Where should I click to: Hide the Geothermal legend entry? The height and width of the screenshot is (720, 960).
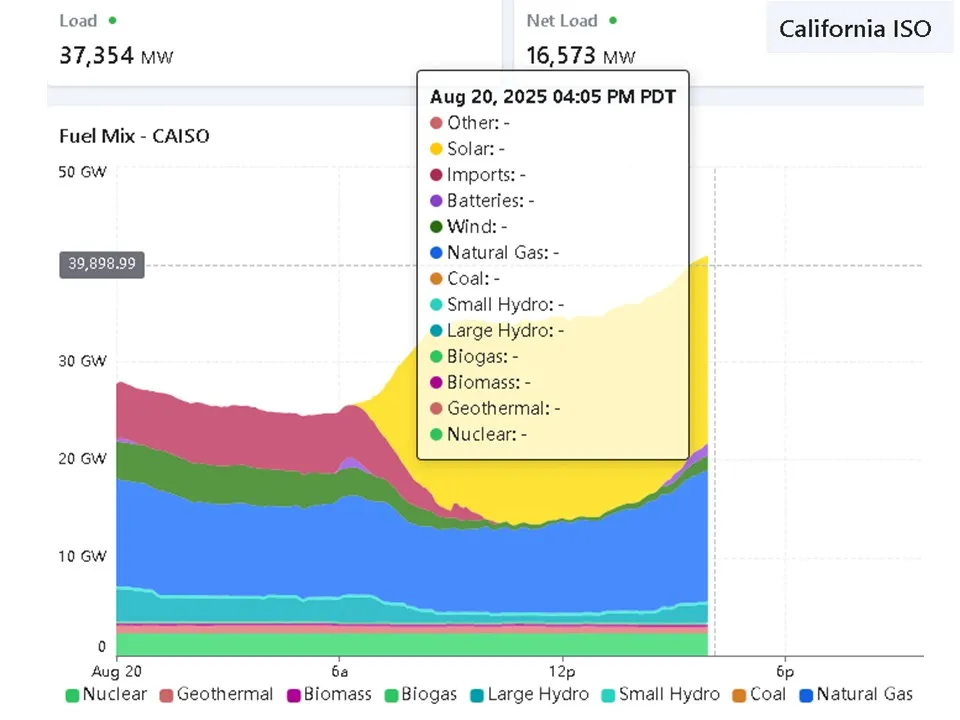216,694
